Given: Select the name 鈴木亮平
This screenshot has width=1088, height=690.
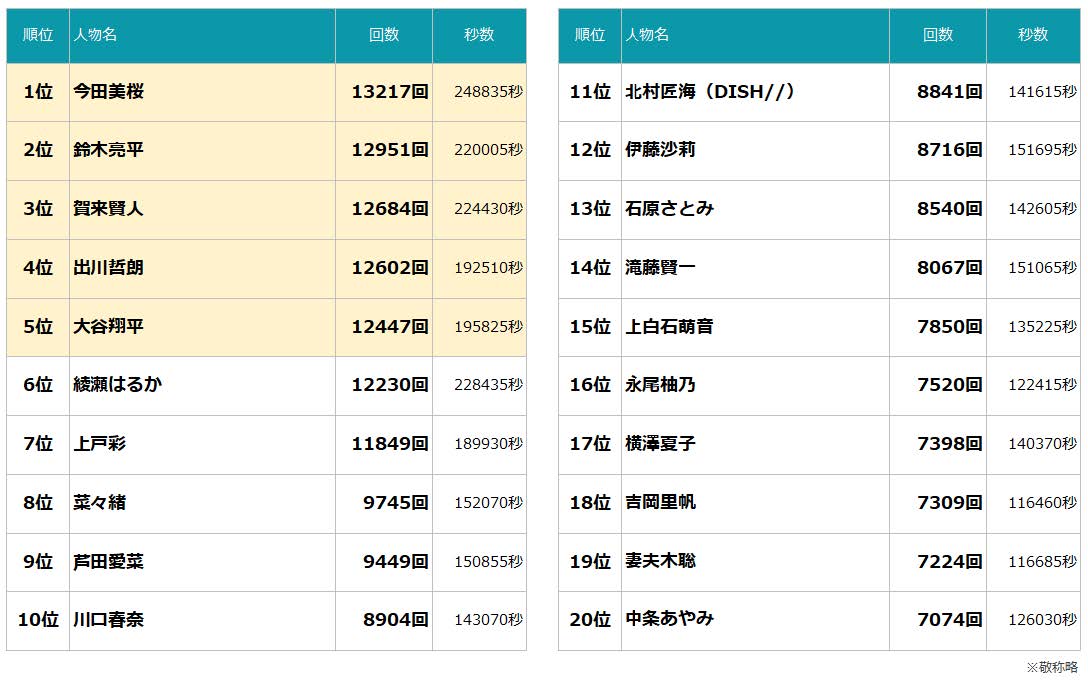Looking at the screenshot, I should (x=109, y=150).
